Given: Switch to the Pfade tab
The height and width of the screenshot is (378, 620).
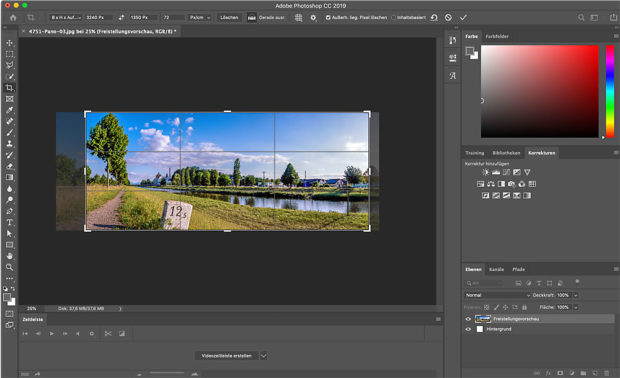Looking at the screenshot, I should (518, 270).
